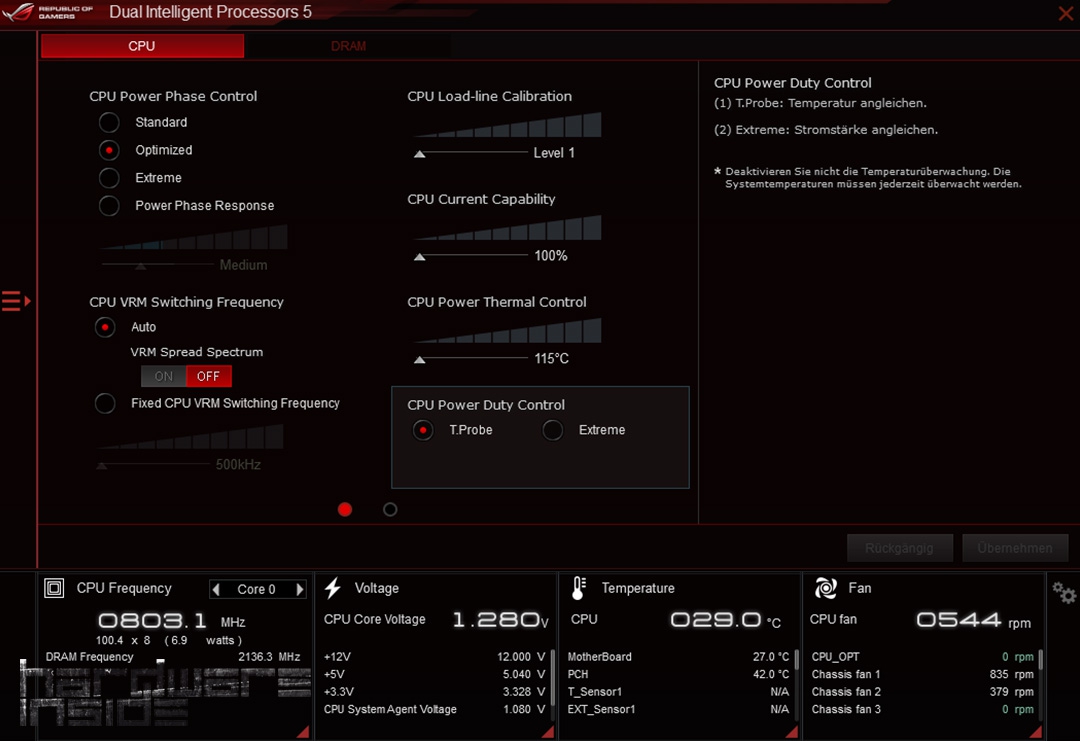
Task: Click the Chassis fan 3 row
Action: click(x=923, y=709)
